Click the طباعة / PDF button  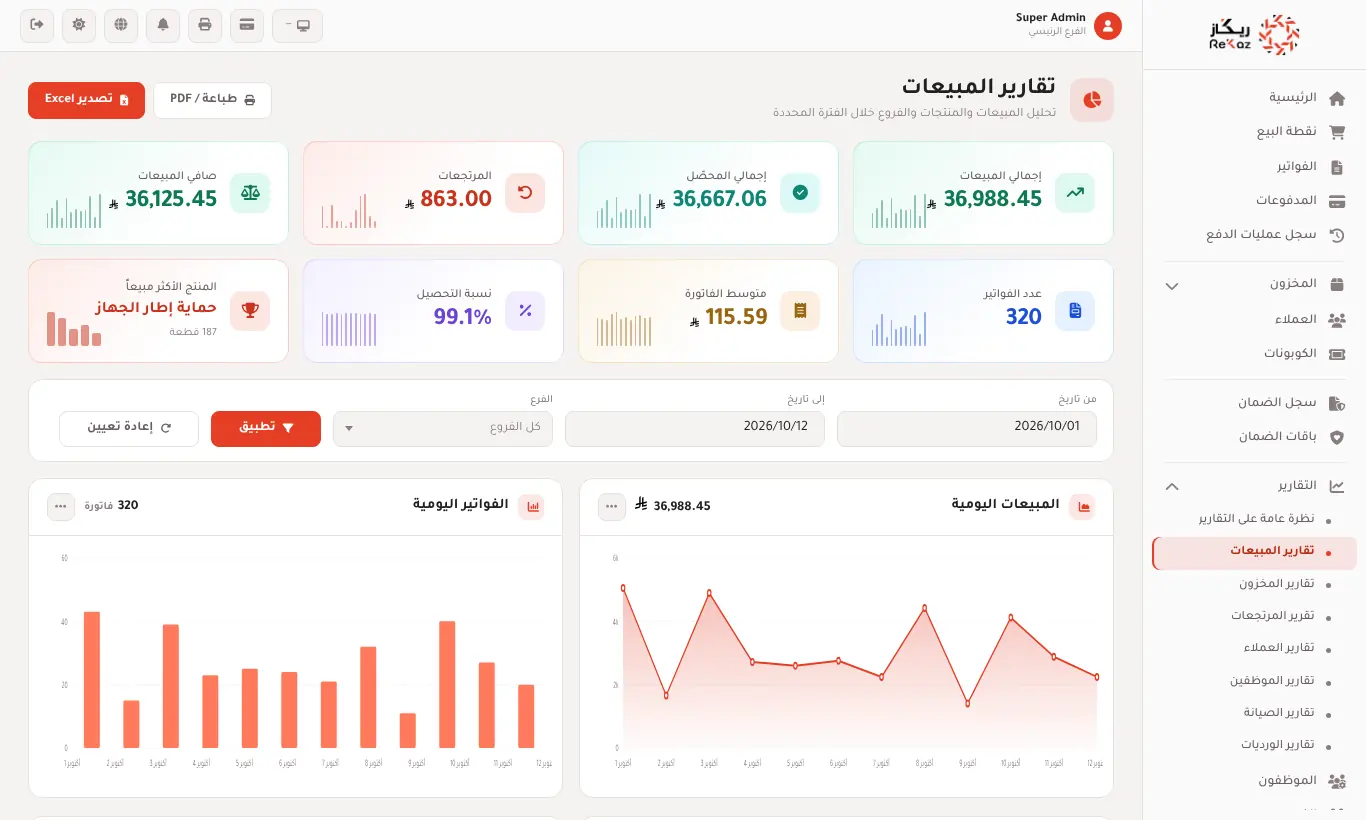pyautogui.click(x=212, y=100)
